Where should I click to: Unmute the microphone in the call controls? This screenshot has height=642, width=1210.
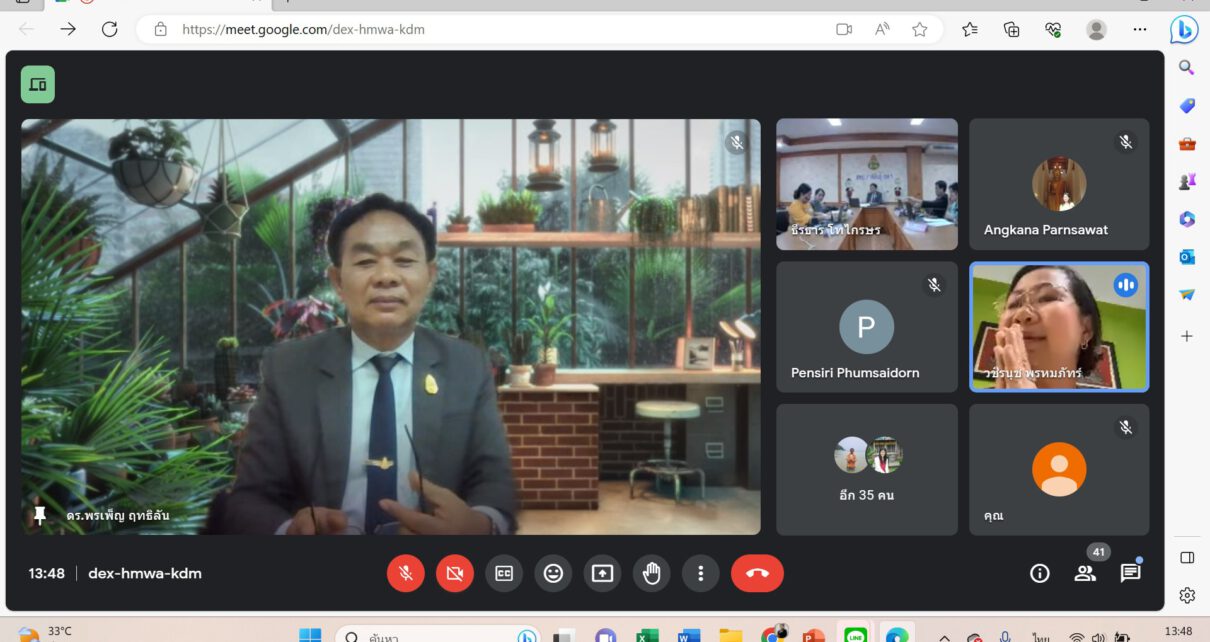[x=406, y=573]
